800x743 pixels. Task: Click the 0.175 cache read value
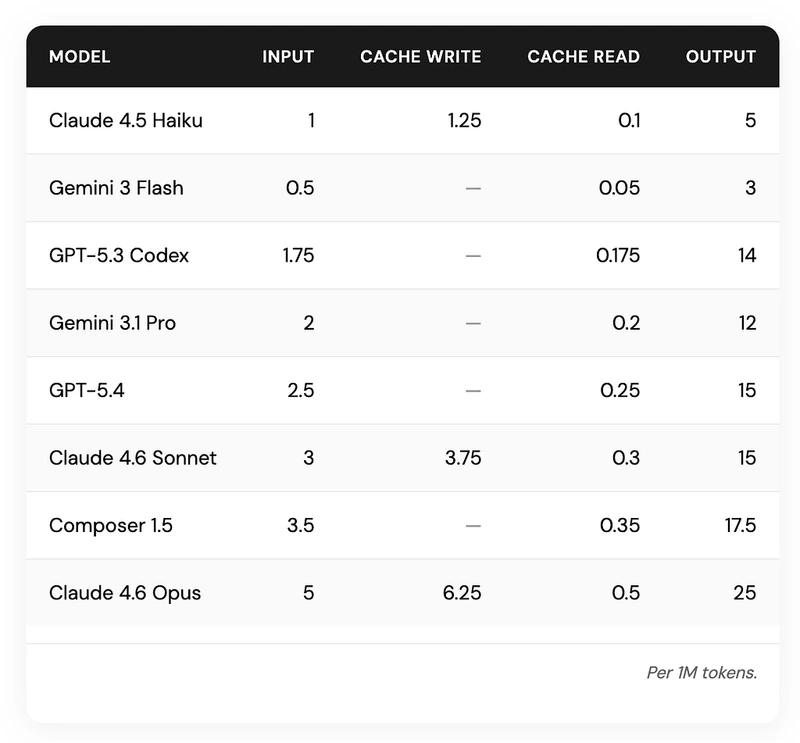(618, 256)
